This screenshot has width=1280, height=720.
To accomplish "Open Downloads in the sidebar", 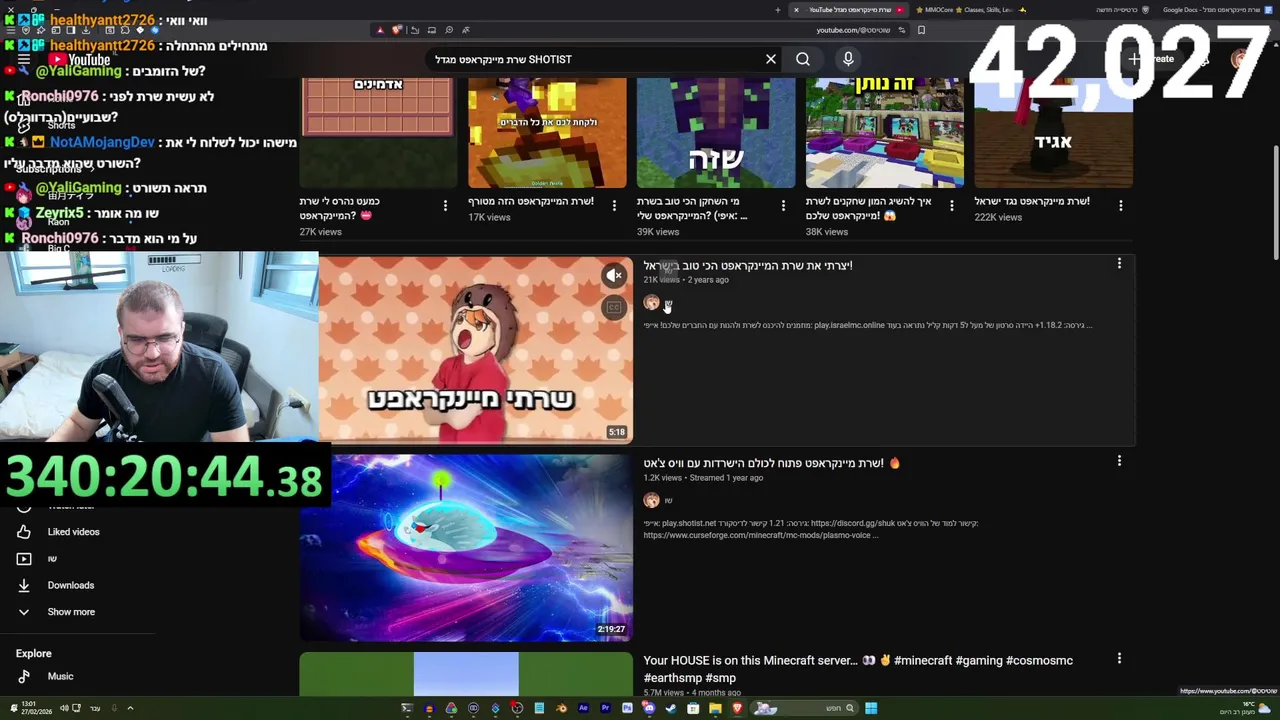I will [71, 585].
